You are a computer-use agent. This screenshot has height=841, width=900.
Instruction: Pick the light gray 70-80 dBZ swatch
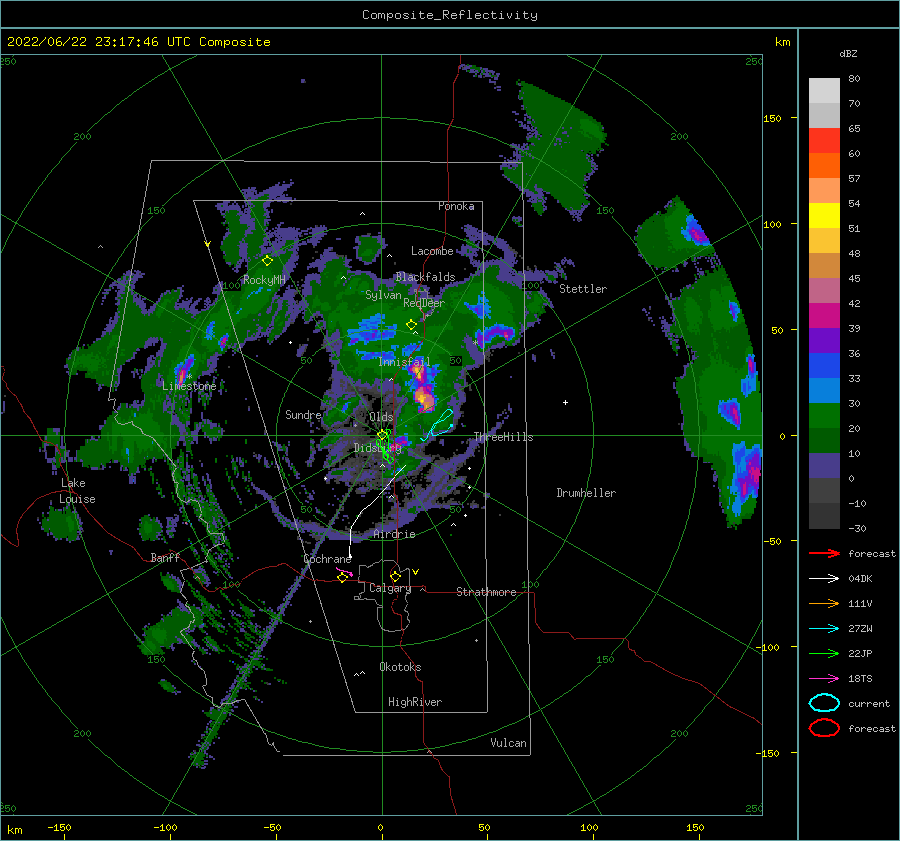tap(824, 91)
